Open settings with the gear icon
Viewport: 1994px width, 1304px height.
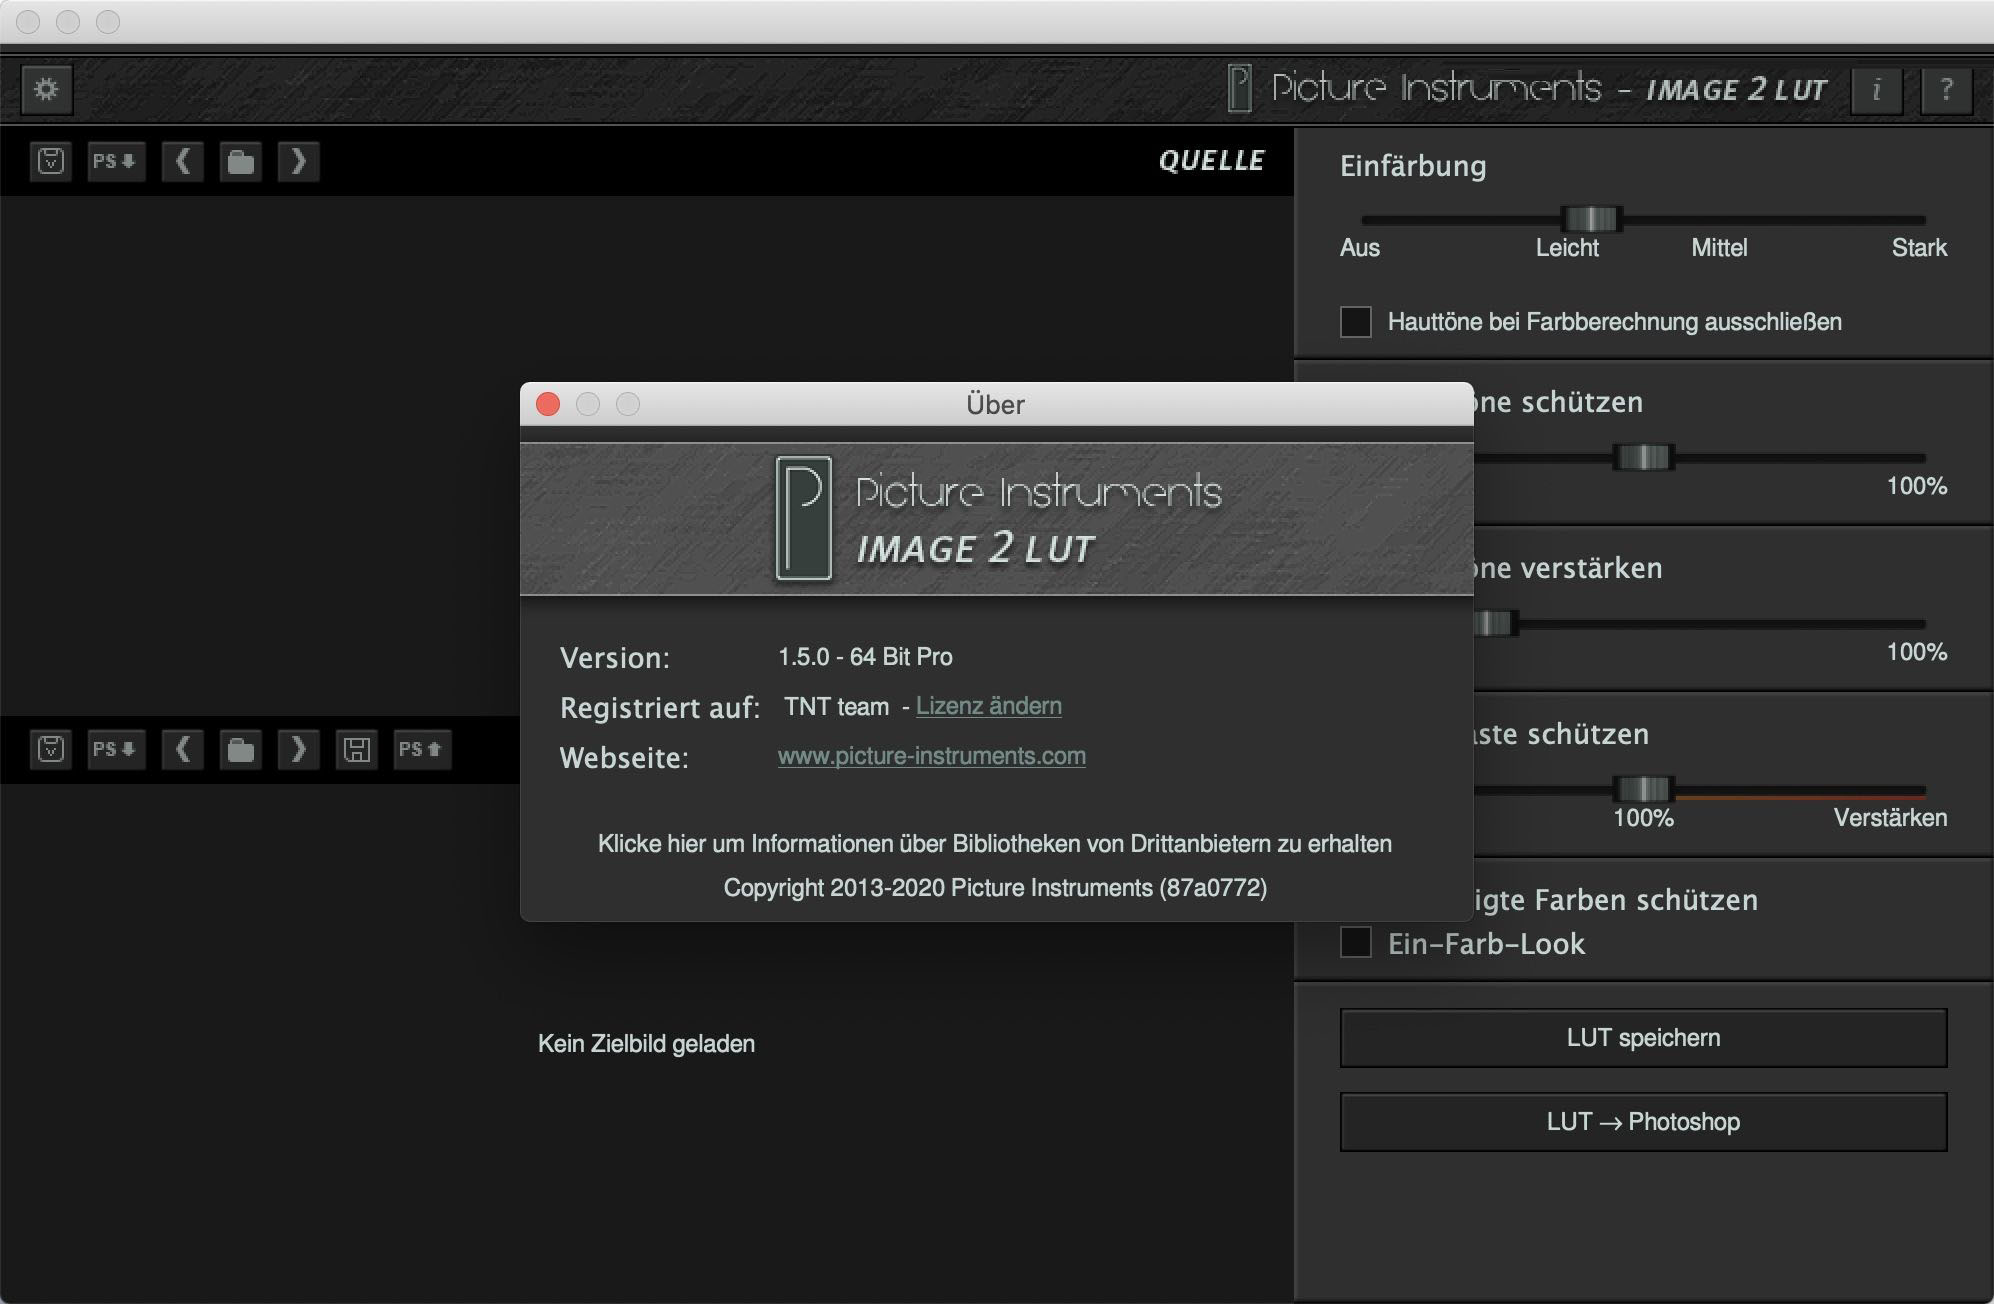(46, 89)
